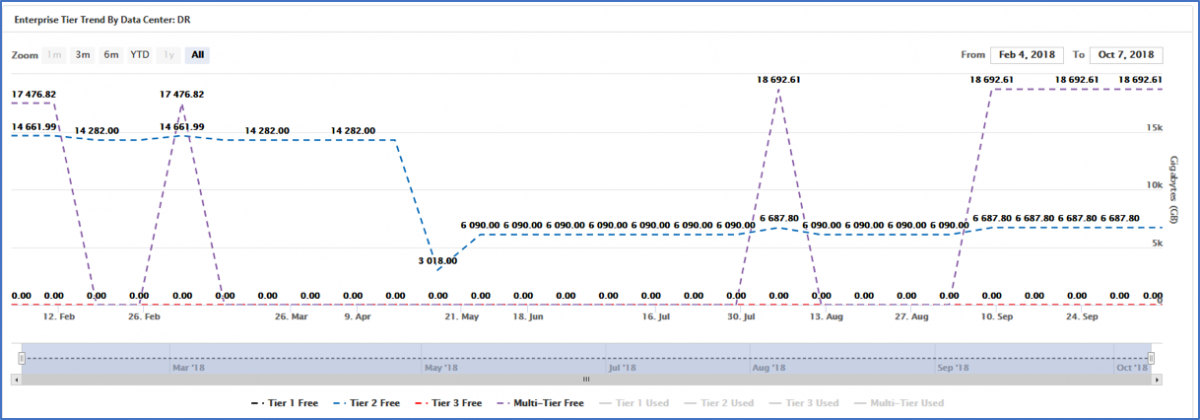Click the scrollbar center grip handle
Image resolution: width=1200 pixels, height=420 pixels.
point(587,379)
